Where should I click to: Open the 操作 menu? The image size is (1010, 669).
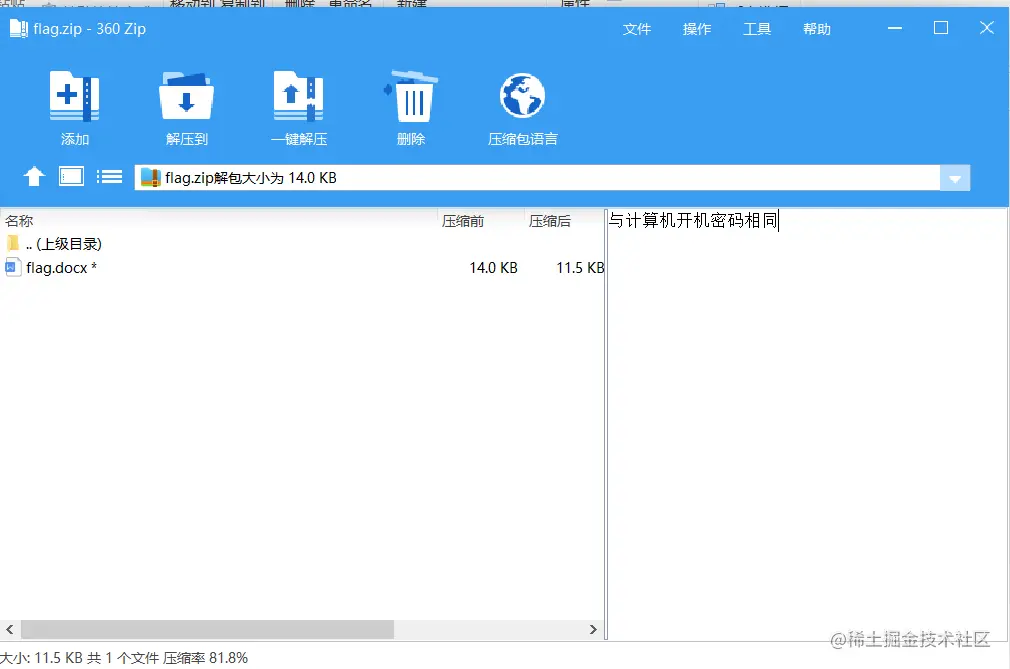point(696,29)
